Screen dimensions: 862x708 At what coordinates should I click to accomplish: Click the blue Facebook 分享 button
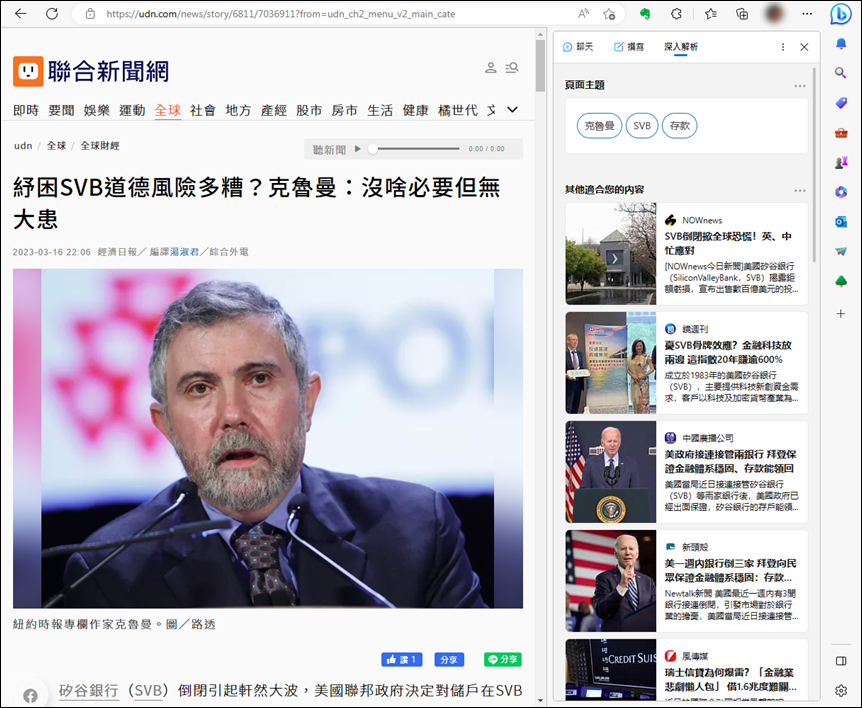click(x=449, y=659)
